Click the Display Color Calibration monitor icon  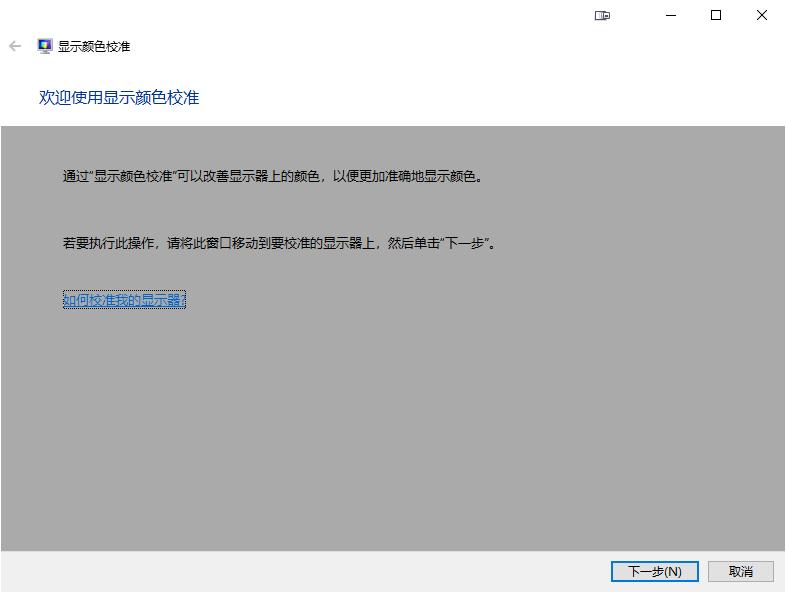point(45,46)
